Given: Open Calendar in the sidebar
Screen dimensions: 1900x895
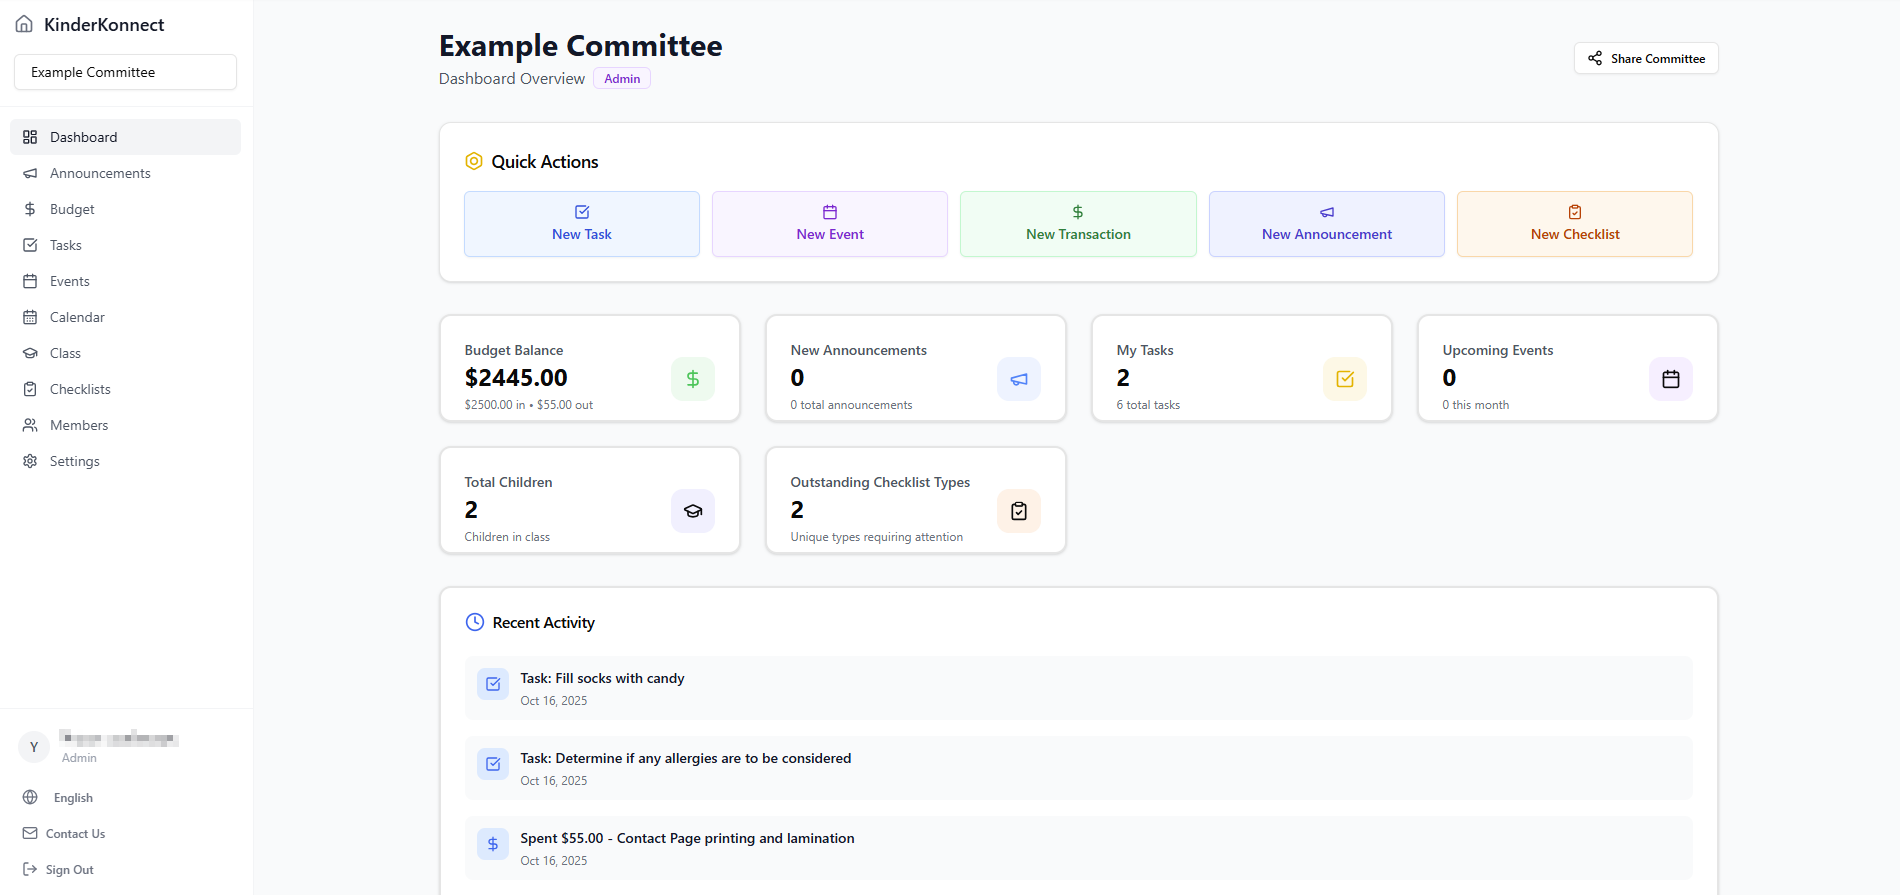Looking at the screenshot, I should 125,317.
